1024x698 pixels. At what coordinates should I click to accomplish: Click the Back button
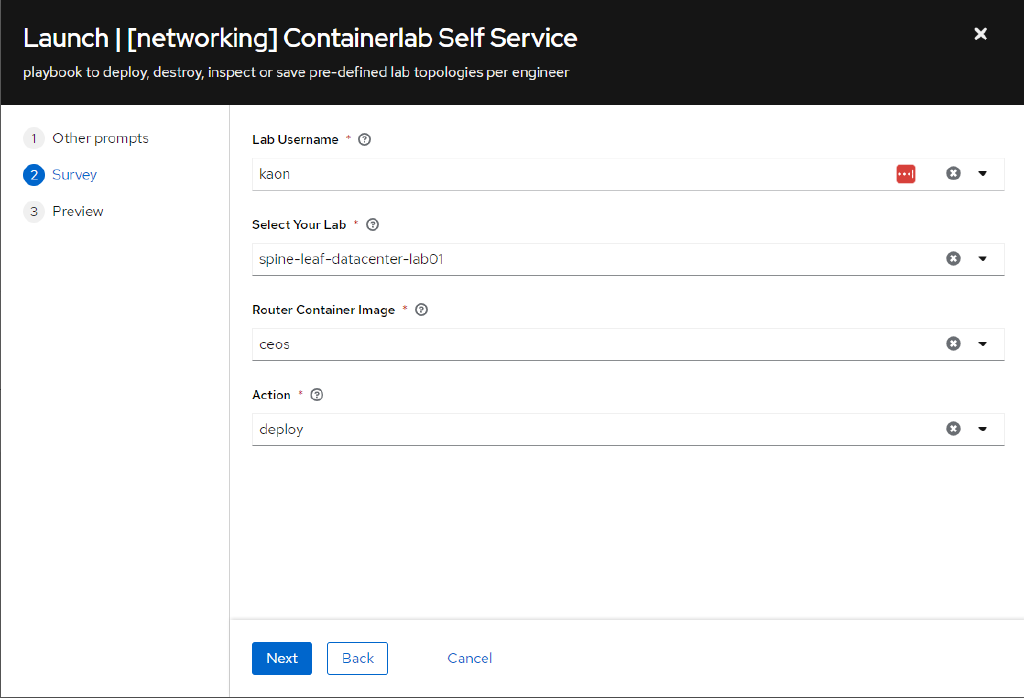pos(357,658)
